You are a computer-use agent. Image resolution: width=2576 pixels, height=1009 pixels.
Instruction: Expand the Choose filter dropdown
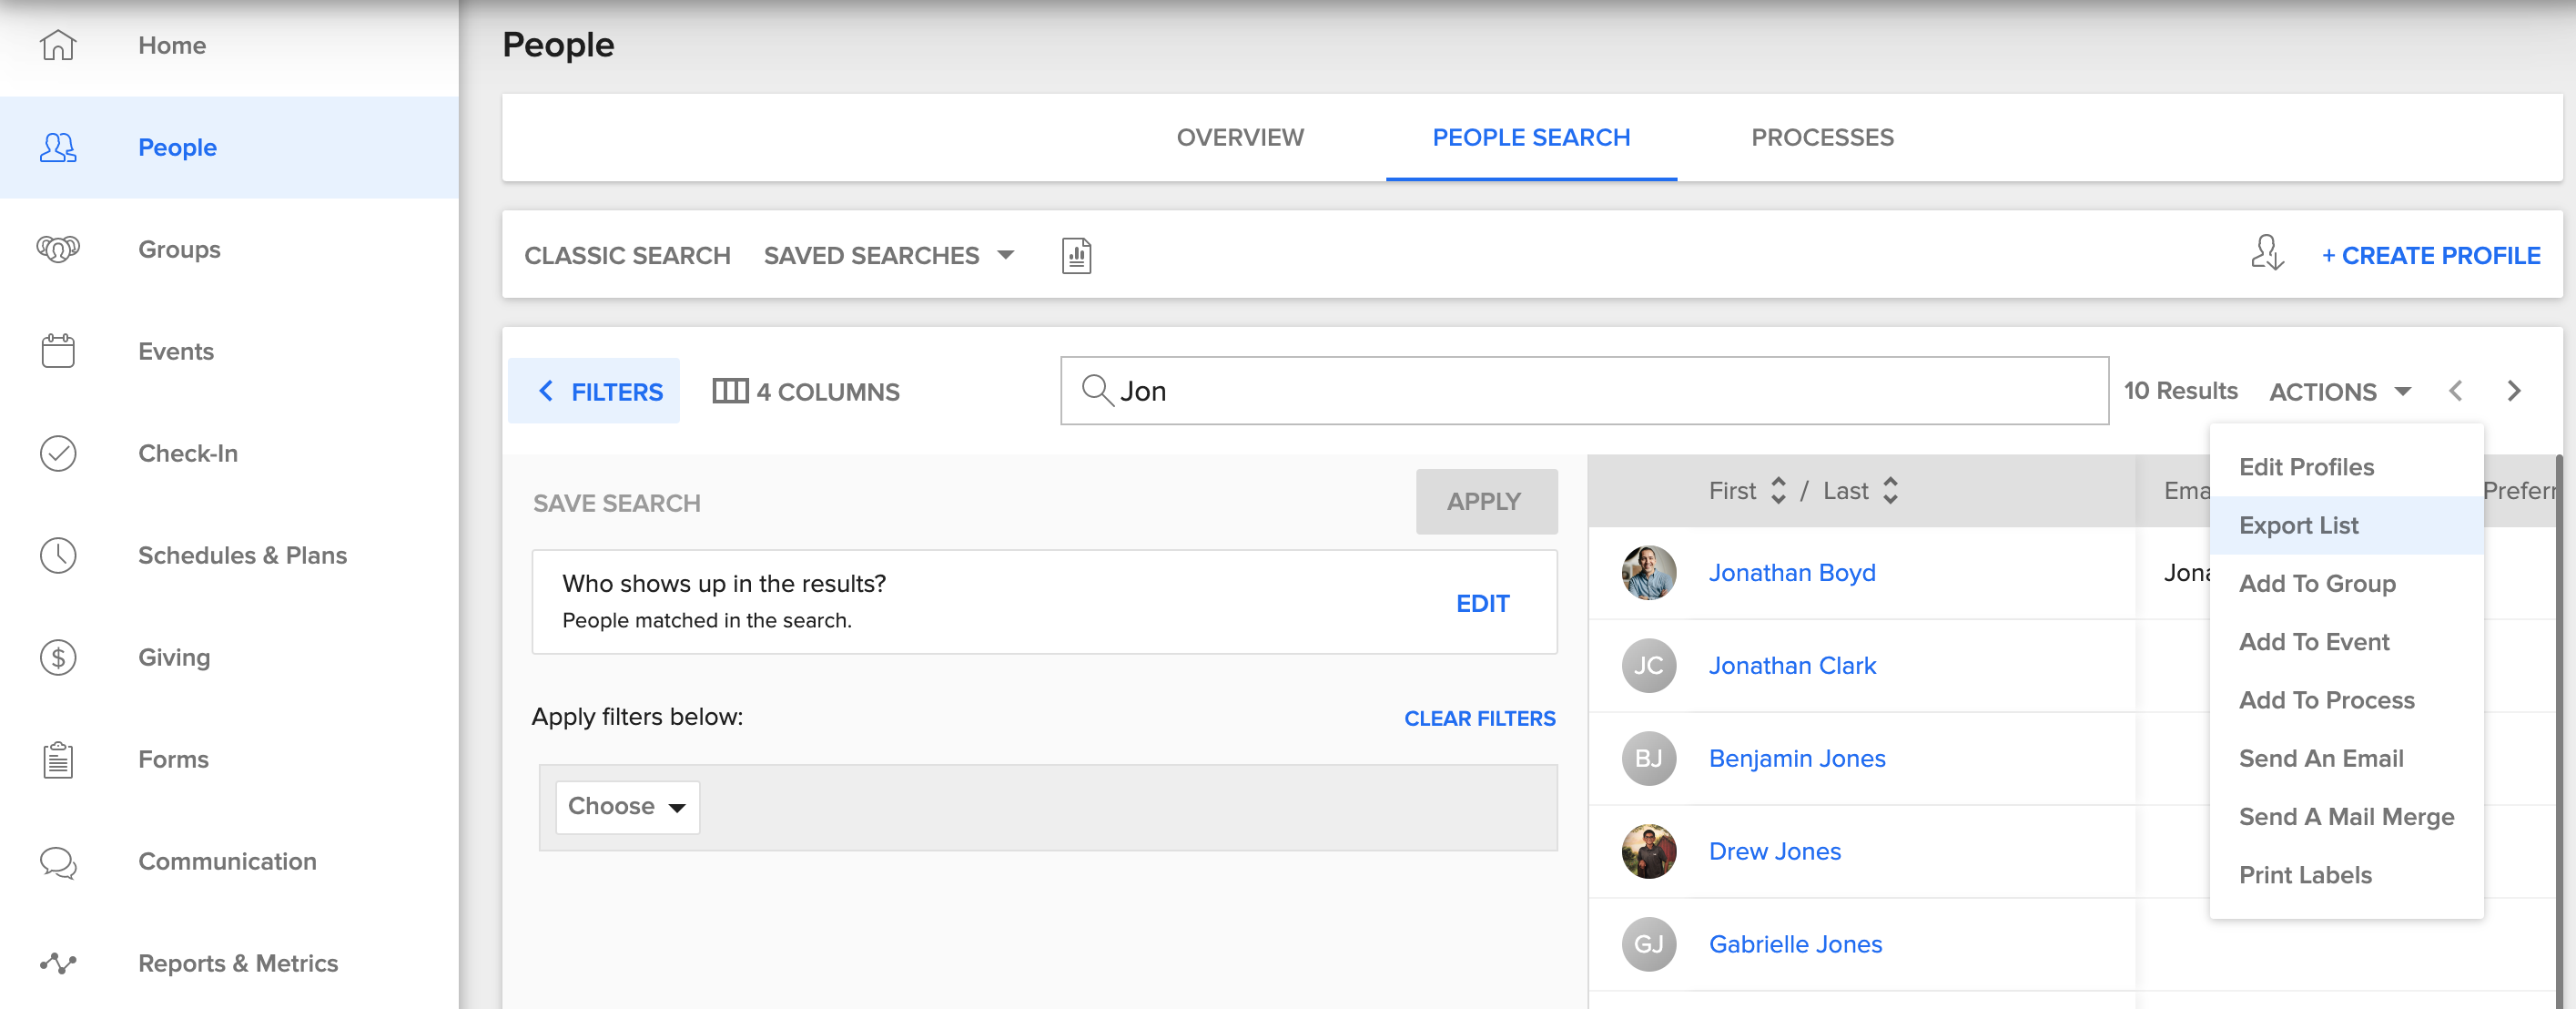[x=626, y=807]
